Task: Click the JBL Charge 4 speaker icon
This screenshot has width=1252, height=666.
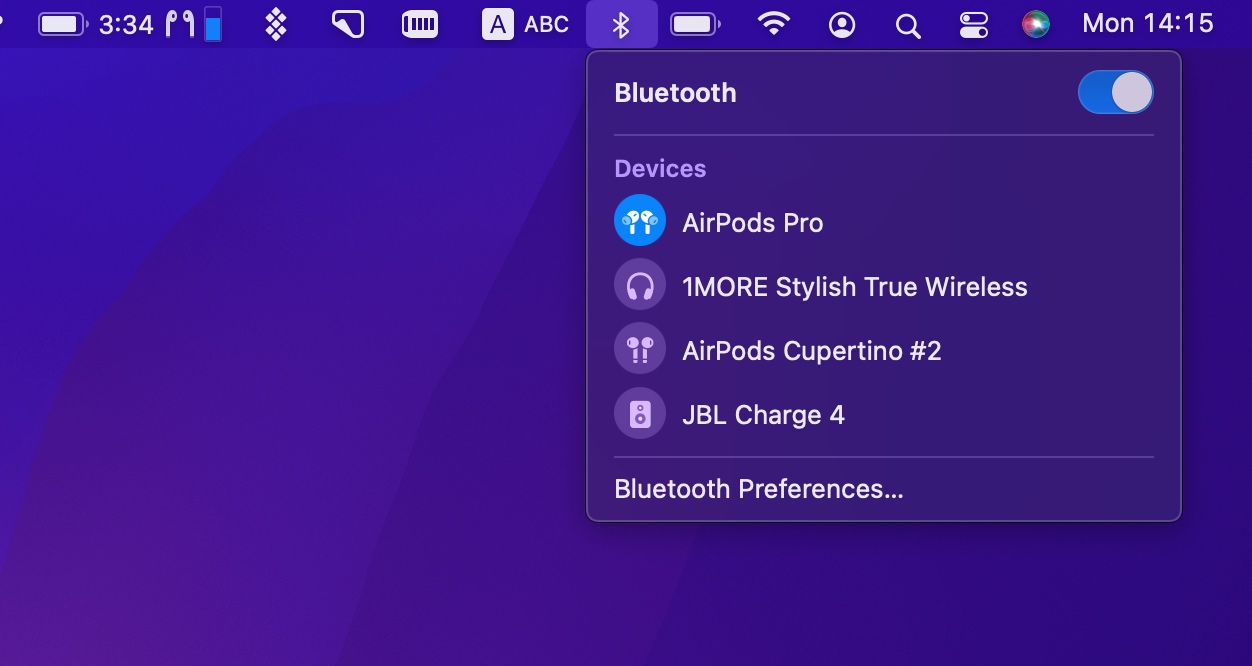Action: click(x=640, y=414)
